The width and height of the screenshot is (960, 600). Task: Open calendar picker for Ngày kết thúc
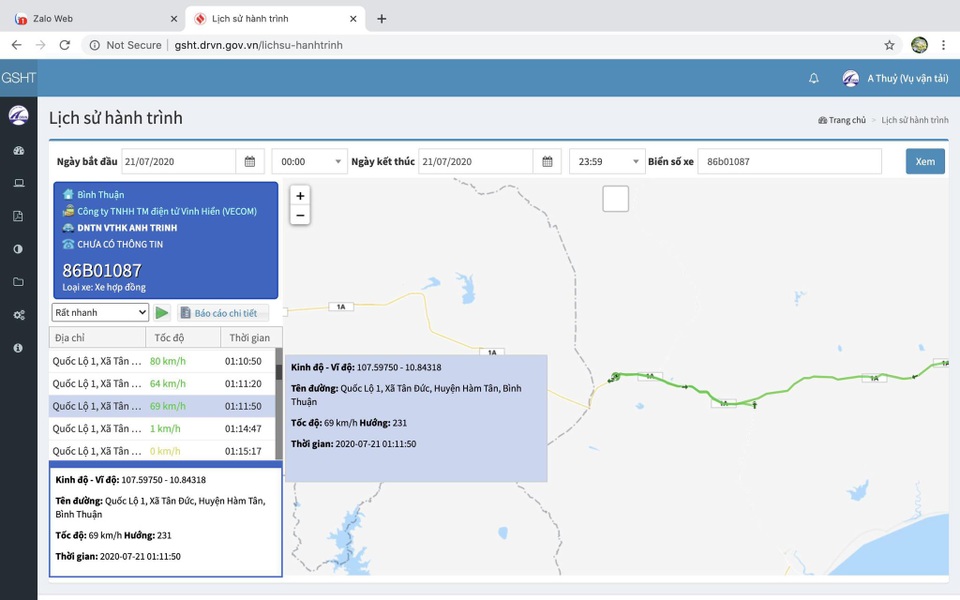click(547, 161)
